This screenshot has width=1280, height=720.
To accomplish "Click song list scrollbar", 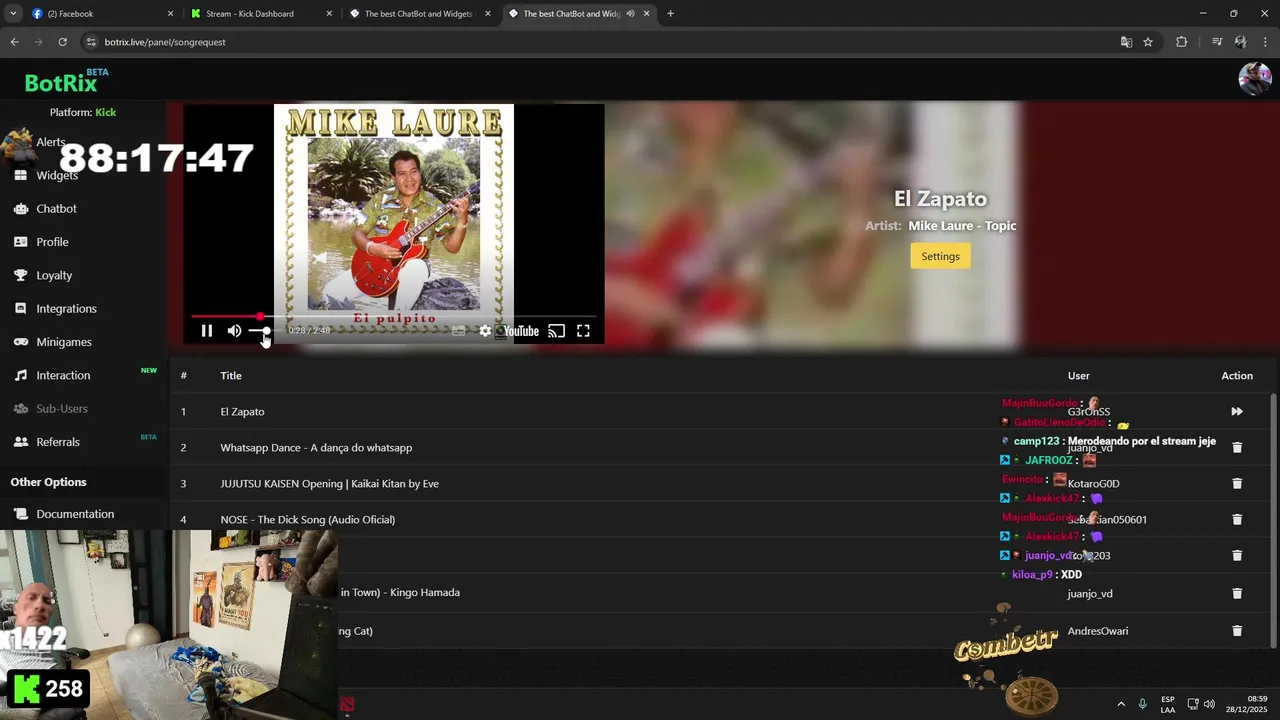I will pos(1273,520).
